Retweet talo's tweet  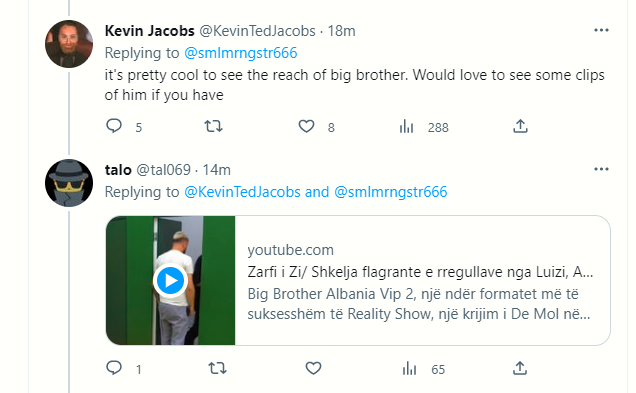[x=217, y=368]
